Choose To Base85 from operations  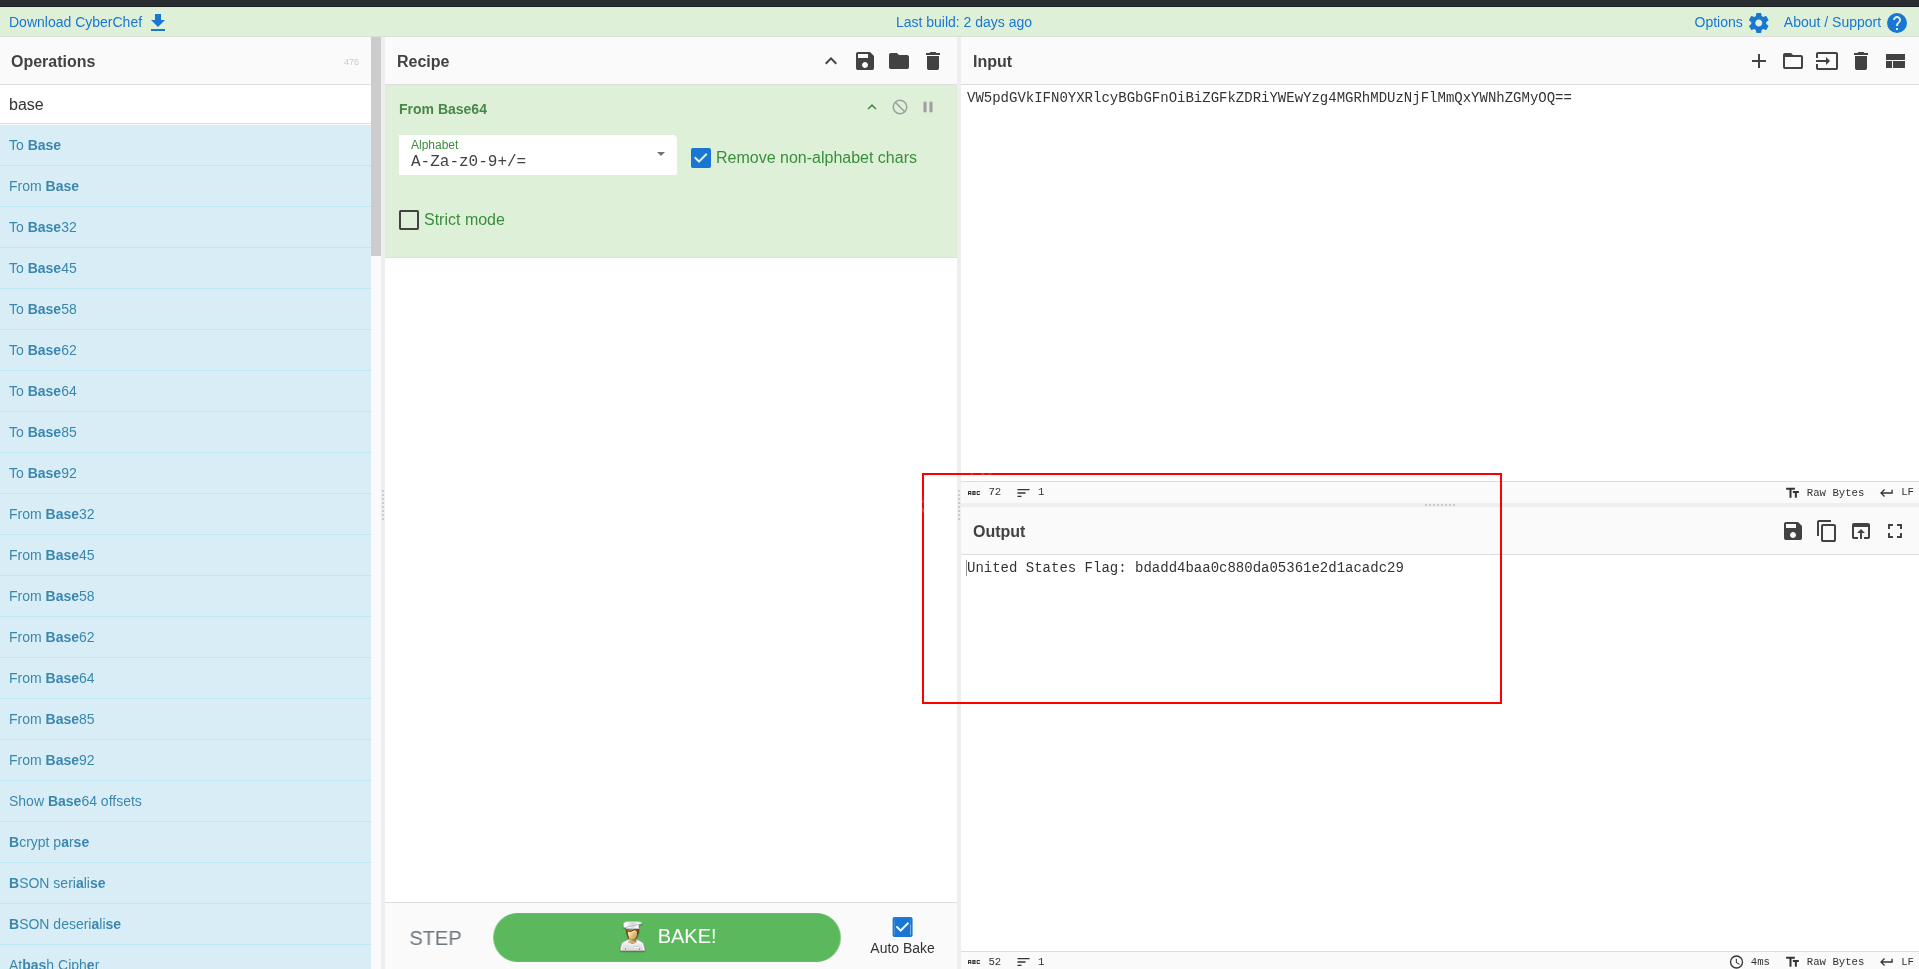(x=186, y=432)
